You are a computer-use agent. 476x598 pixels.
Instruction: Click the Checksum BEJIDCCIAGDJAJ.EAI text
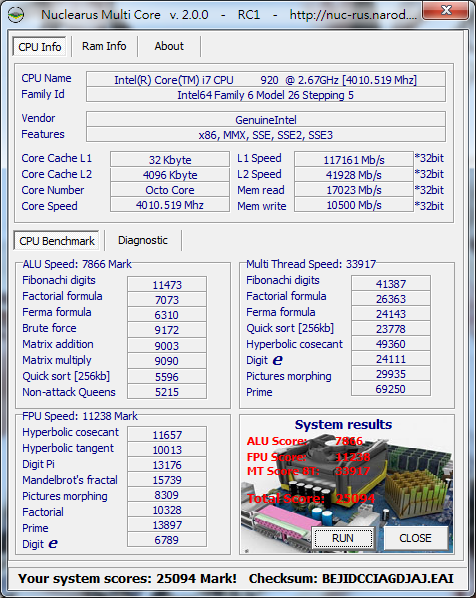tap(351, 579)
